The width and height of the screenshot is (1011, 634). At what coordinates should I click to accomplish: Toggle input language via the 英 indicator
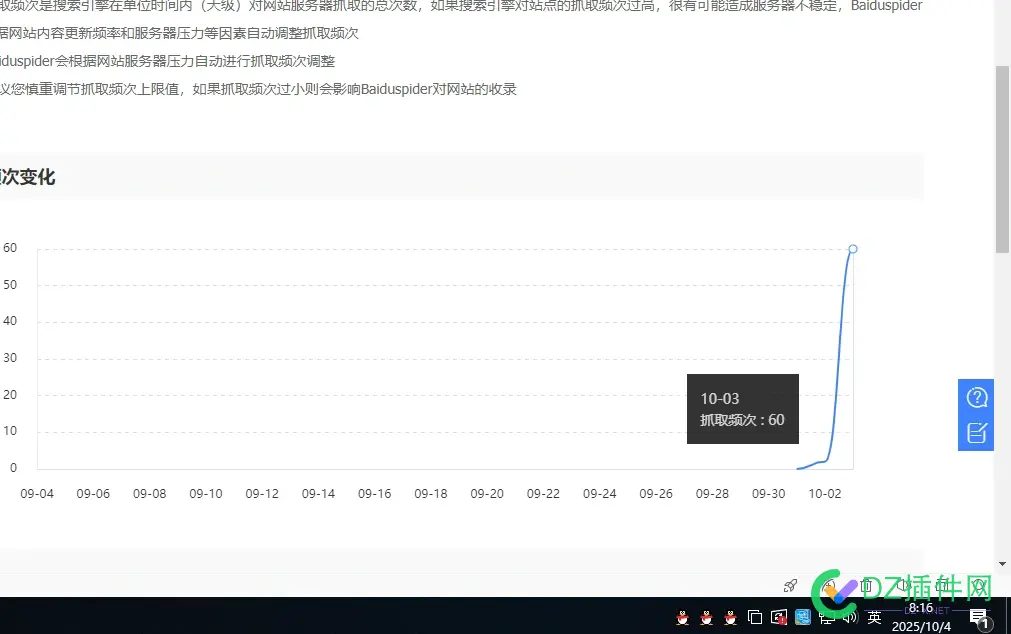coord(873,617)
